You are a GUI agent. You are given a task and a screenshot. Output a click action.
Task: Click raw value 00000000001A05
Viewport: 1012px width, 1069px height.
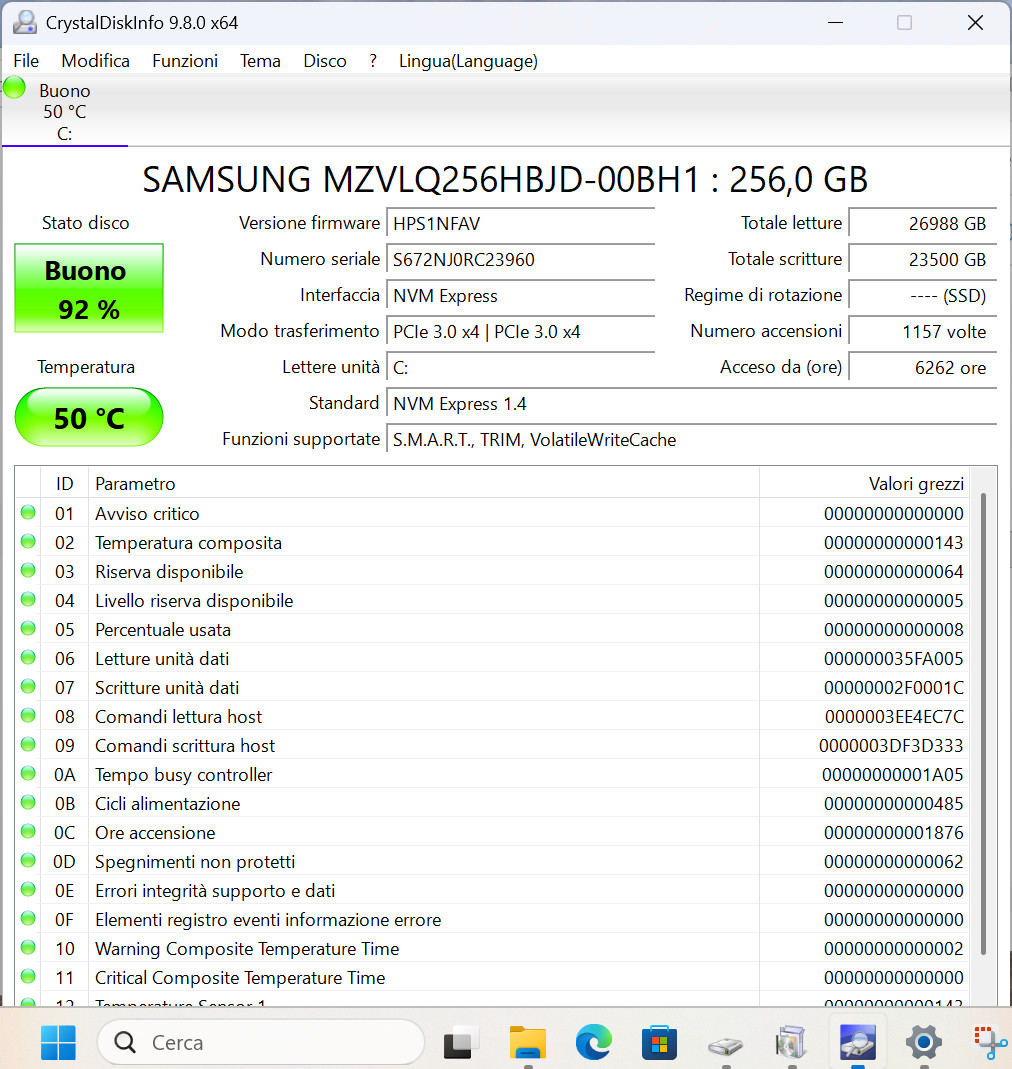point(893,774)
